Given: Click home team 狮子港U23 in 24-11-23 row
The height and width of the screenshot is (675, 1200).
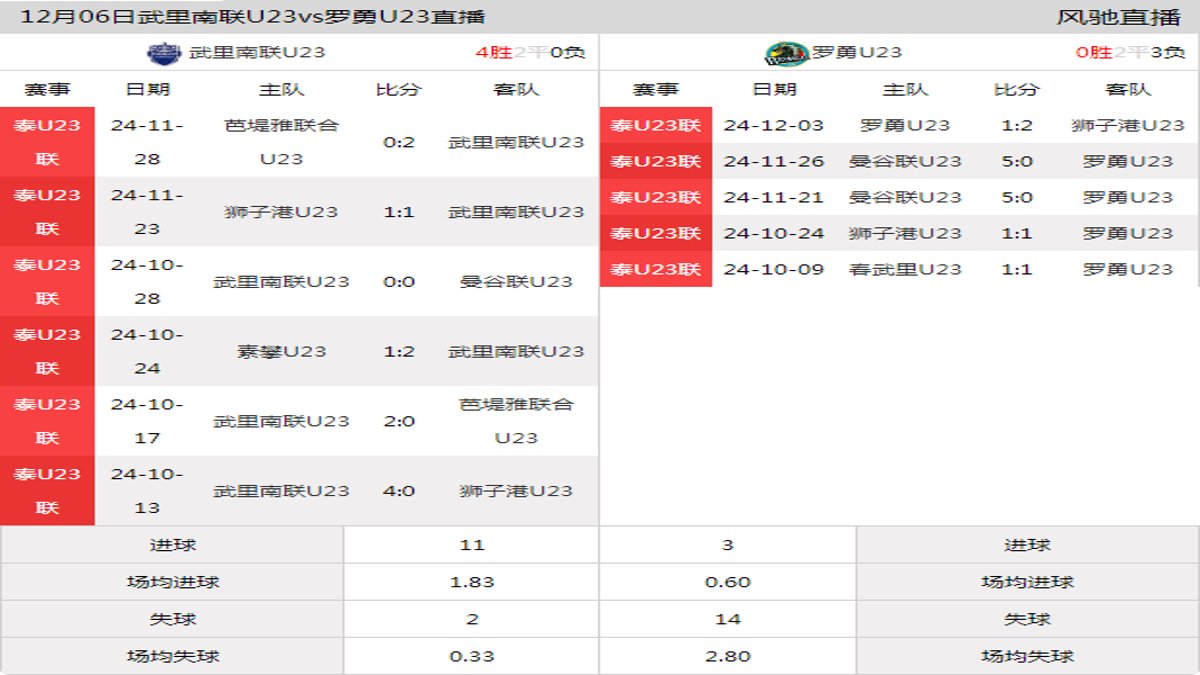Looking at the screenshot, I should (x=281, y=212).
